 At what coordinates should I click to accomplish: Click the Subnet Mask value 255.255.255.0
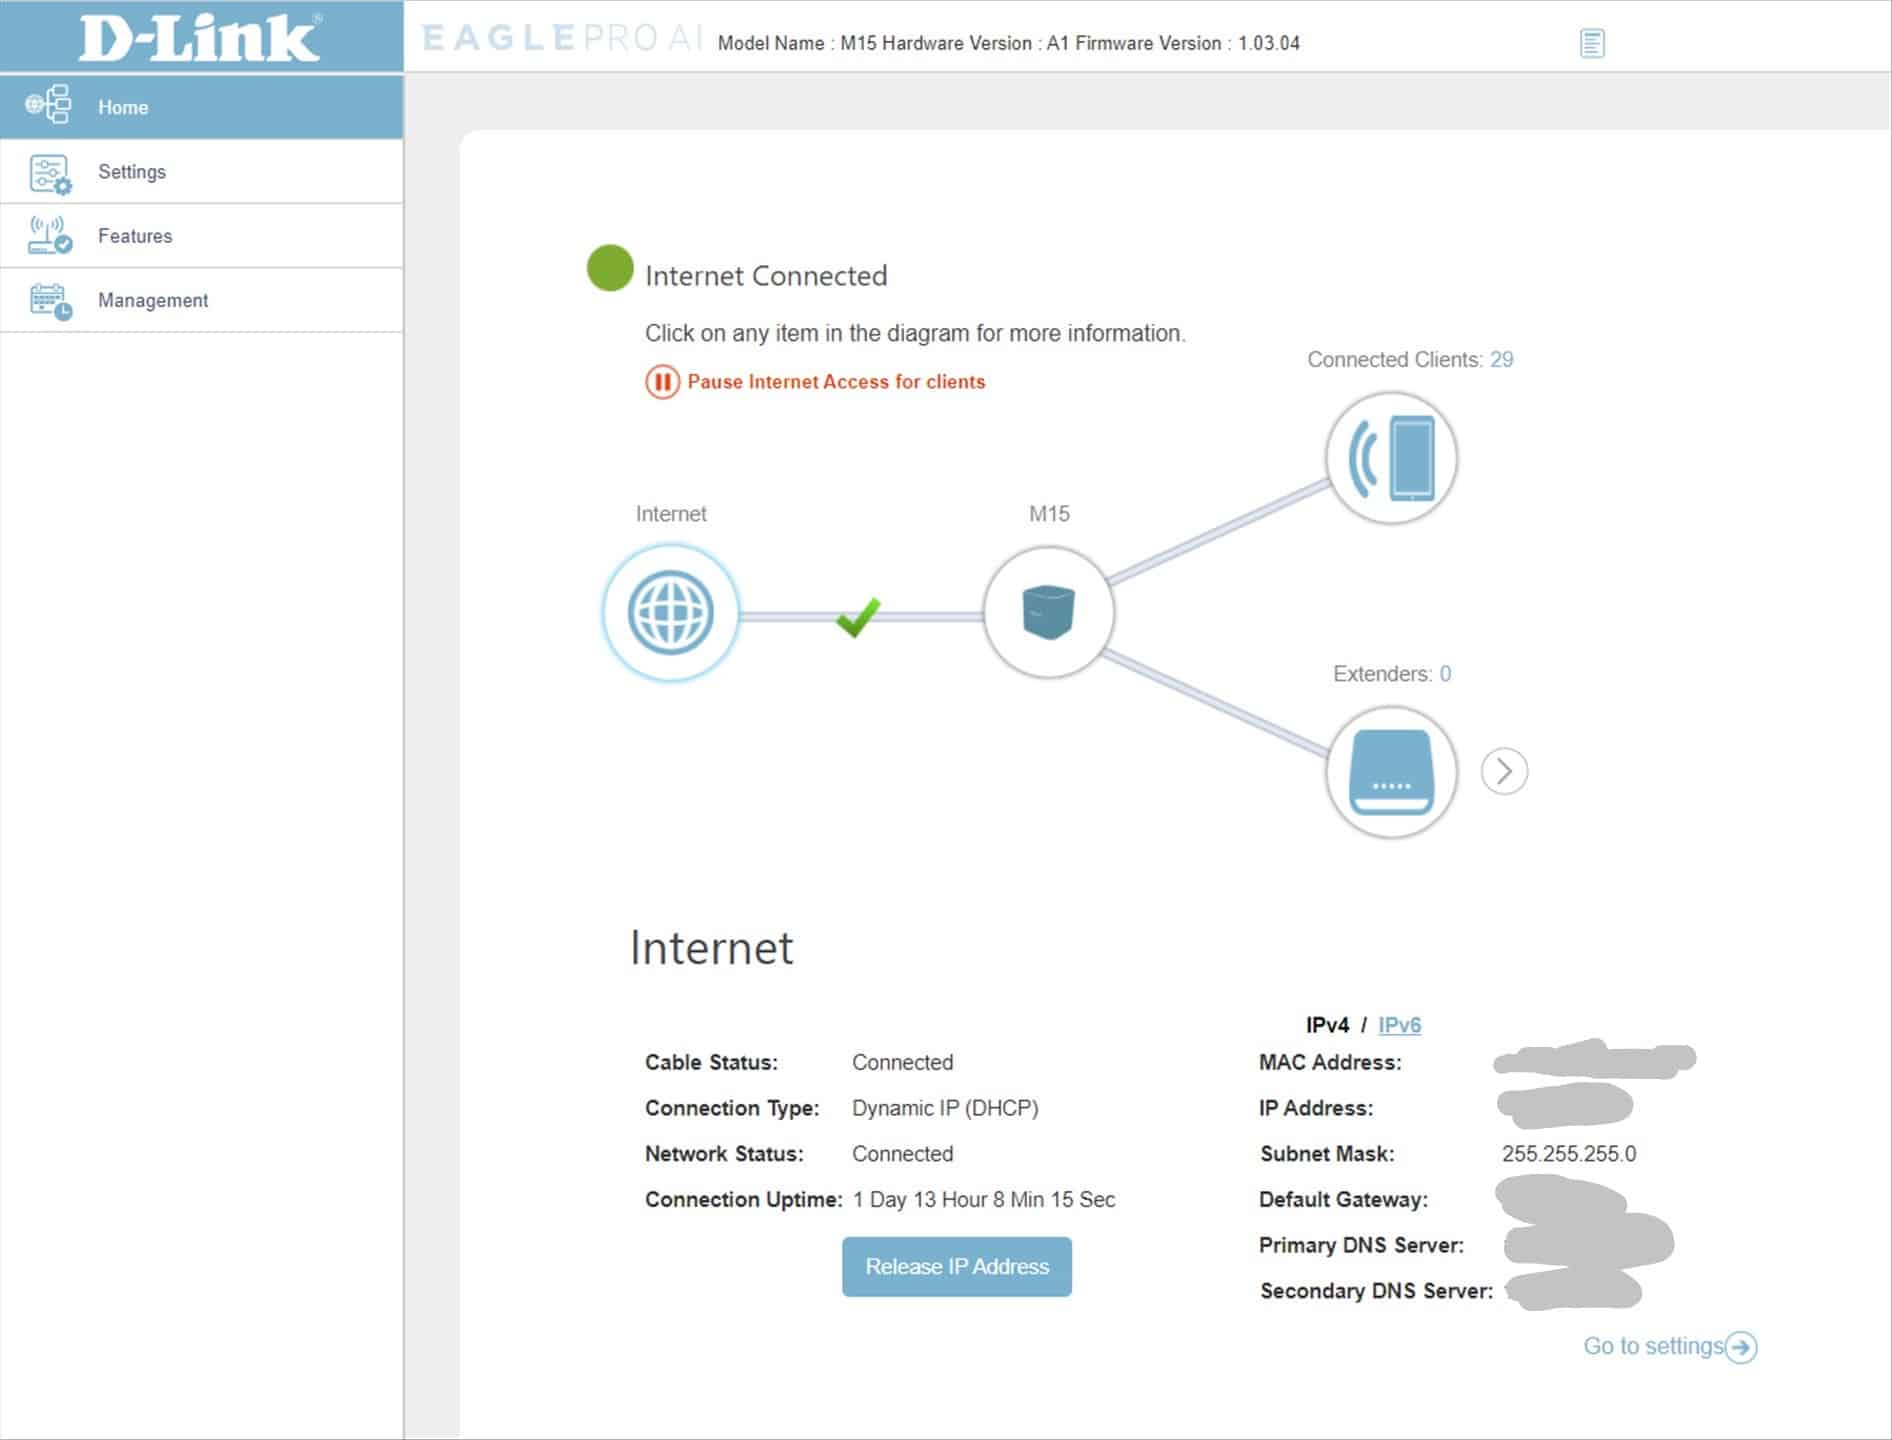point(1569,1154)
